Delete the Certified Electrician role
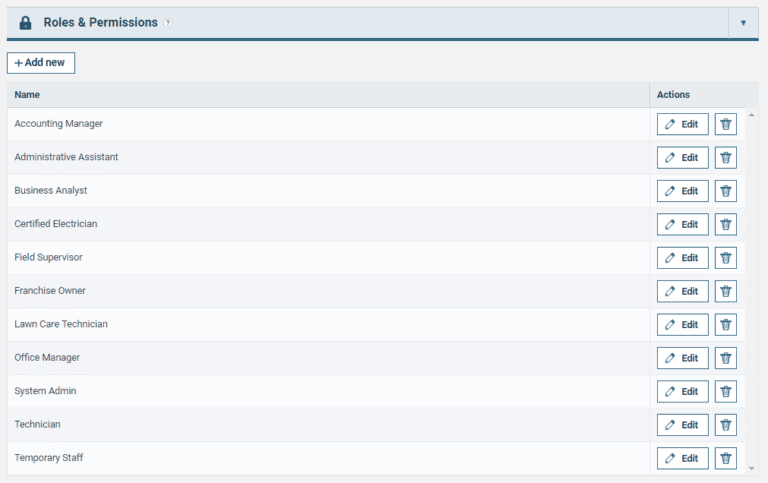 [x=726, y=224]
